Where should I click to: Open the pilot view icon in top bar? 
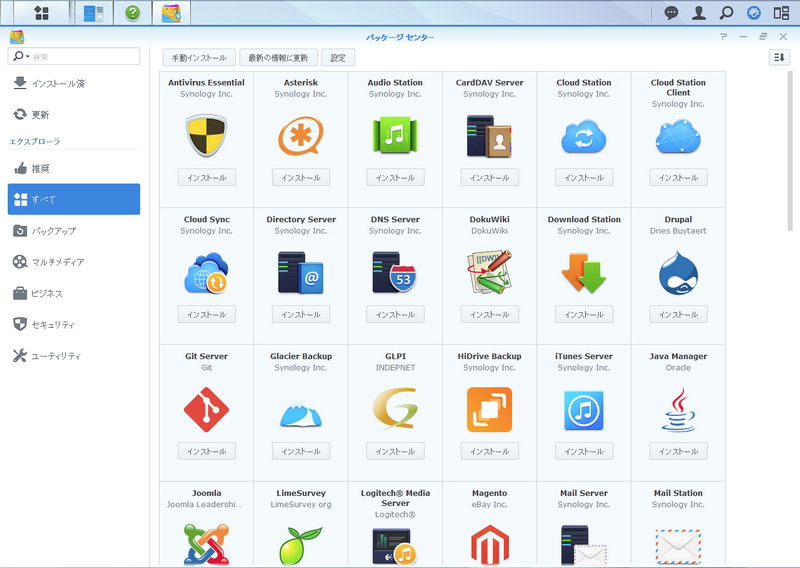point(754,13)
